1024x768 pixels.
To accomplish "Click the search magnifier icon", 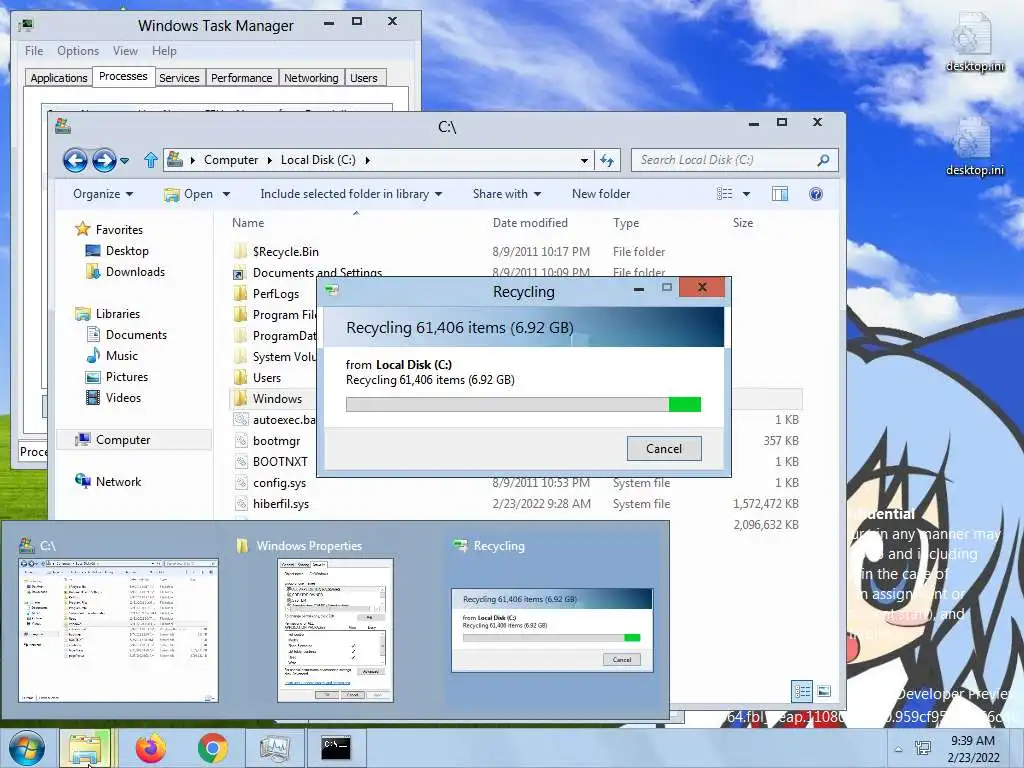I will (x=824, y=160).
